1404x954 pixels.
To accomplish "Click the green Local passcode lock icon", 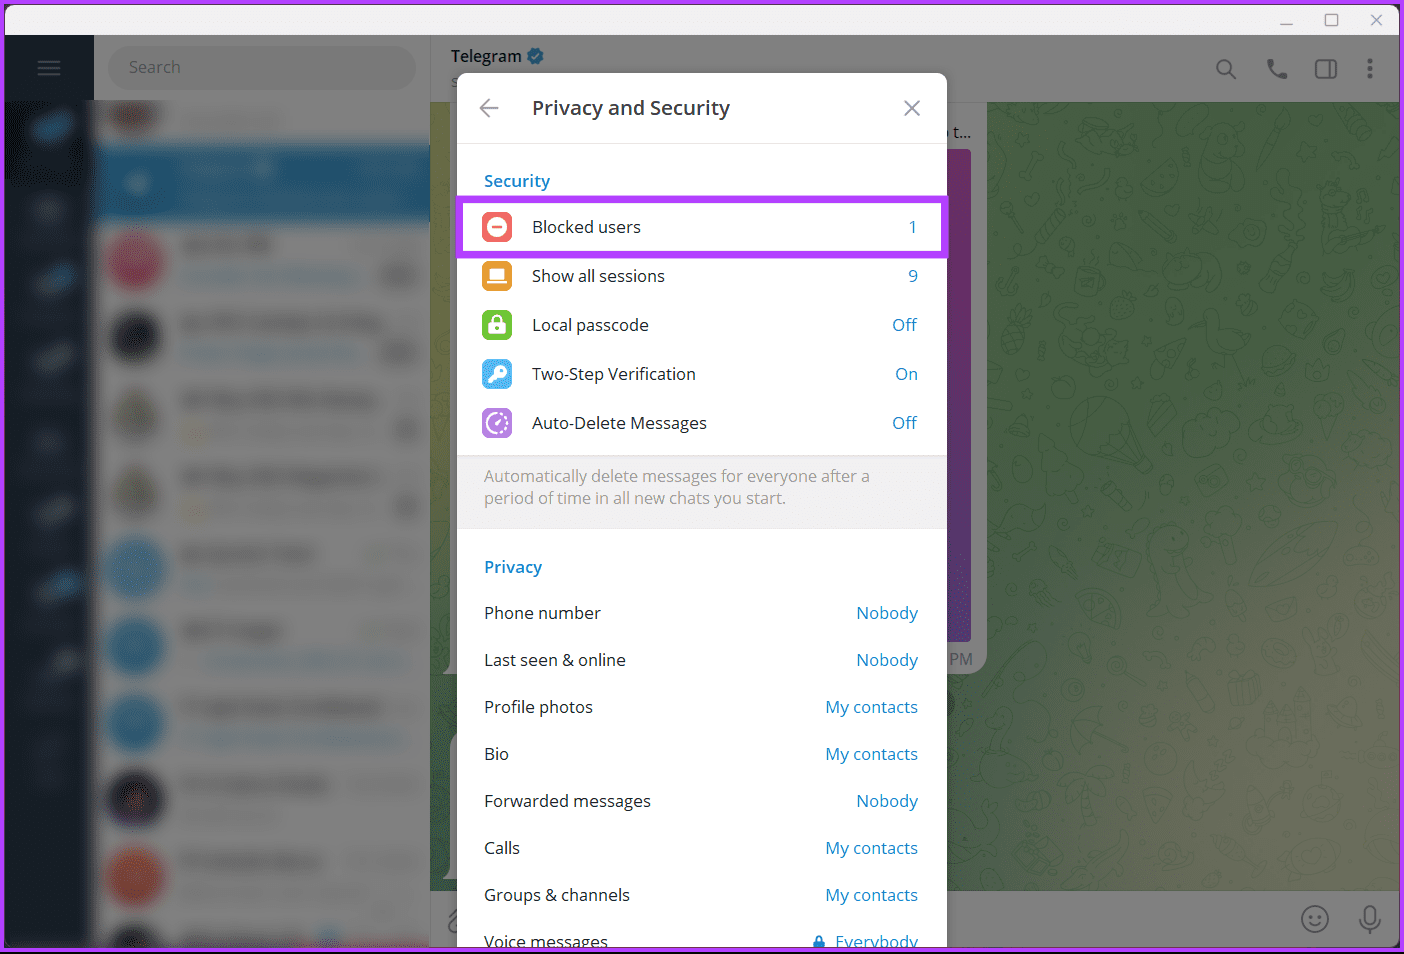I will [497, 325].
